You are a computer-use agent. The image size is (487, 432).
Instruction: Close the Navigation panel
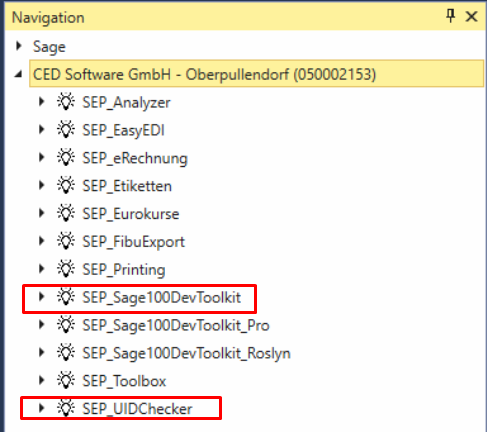(471, 16)
